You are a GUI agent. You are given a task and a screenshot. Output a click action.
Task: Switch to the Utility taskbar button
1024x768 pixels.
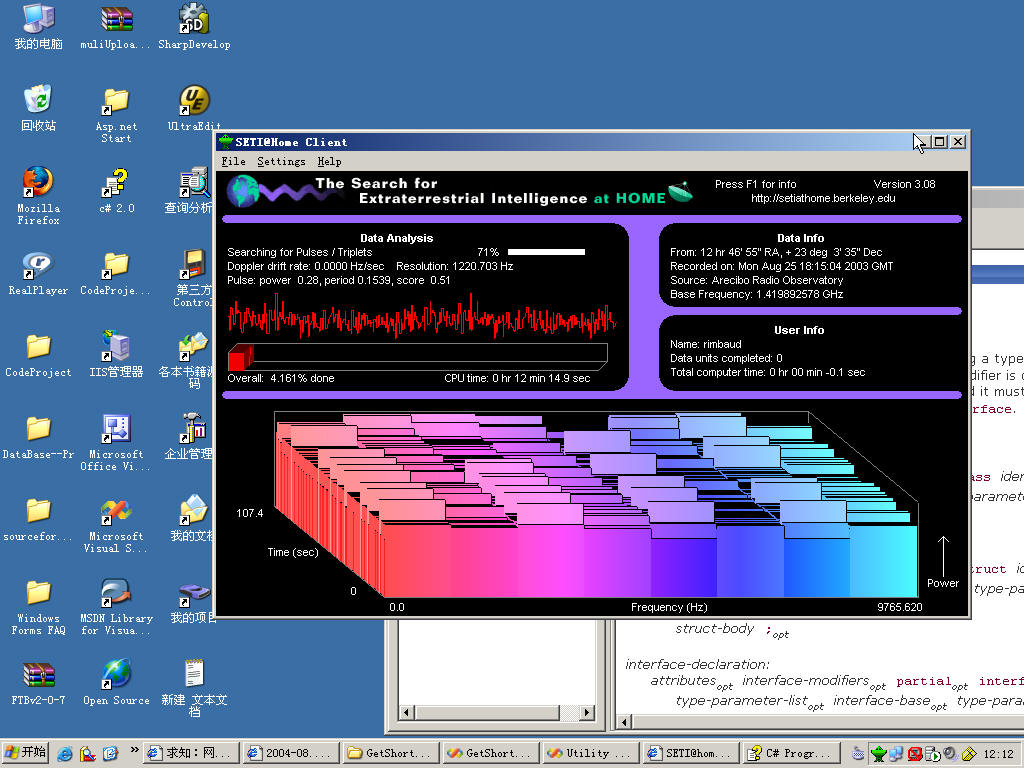(590, 754)
